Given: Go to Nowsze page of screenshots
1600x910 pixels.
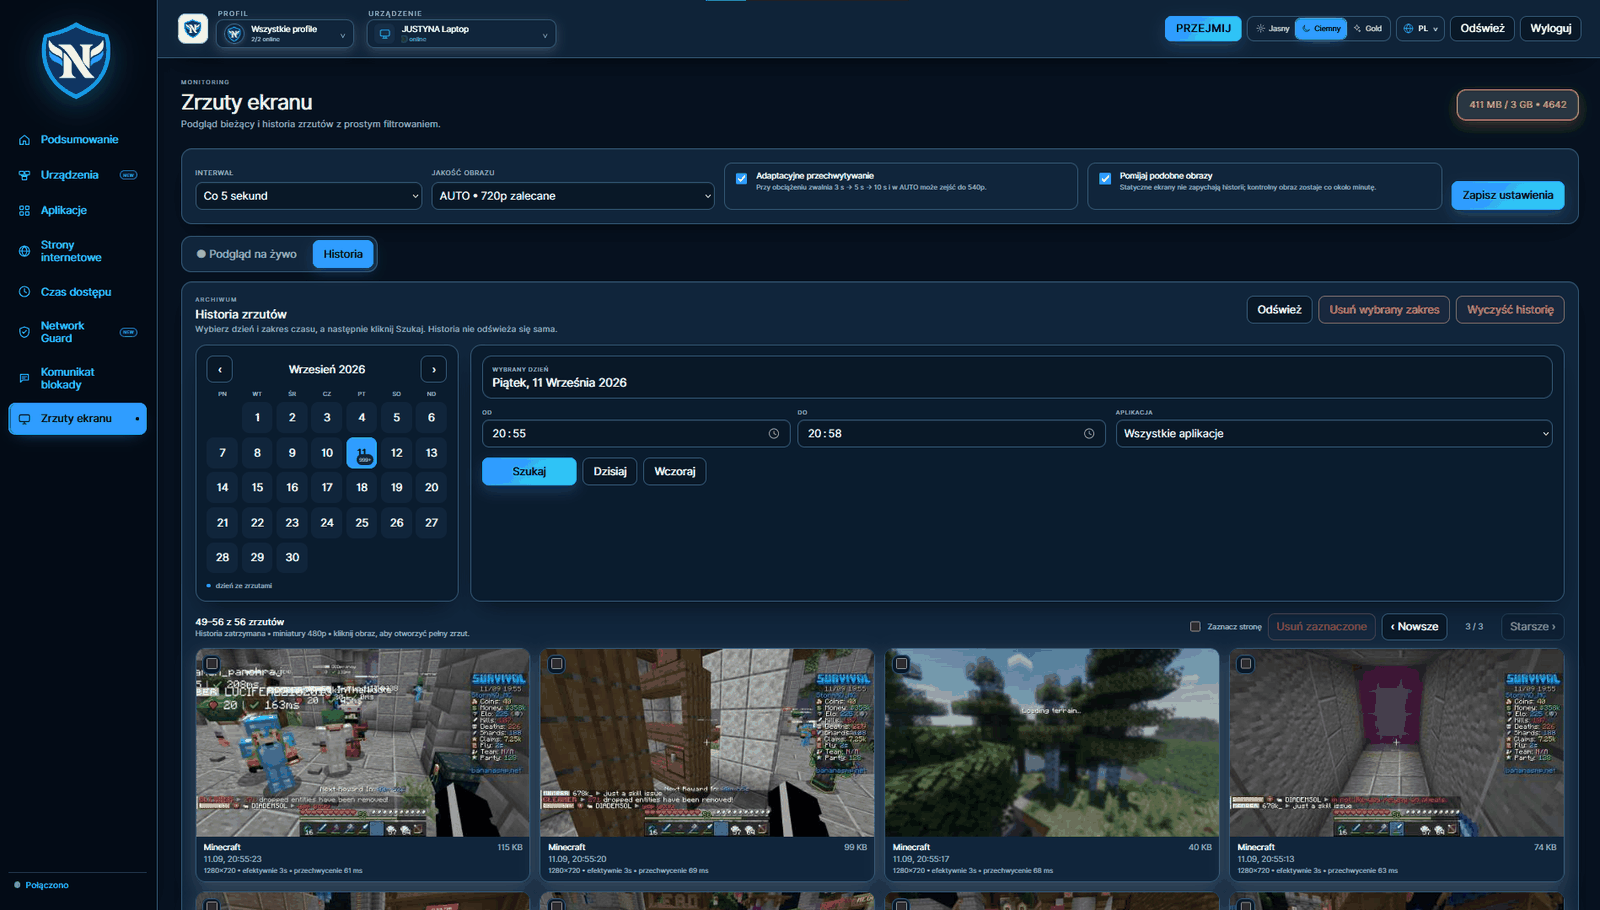Looking at the screenshot, I should (1414, 627).
